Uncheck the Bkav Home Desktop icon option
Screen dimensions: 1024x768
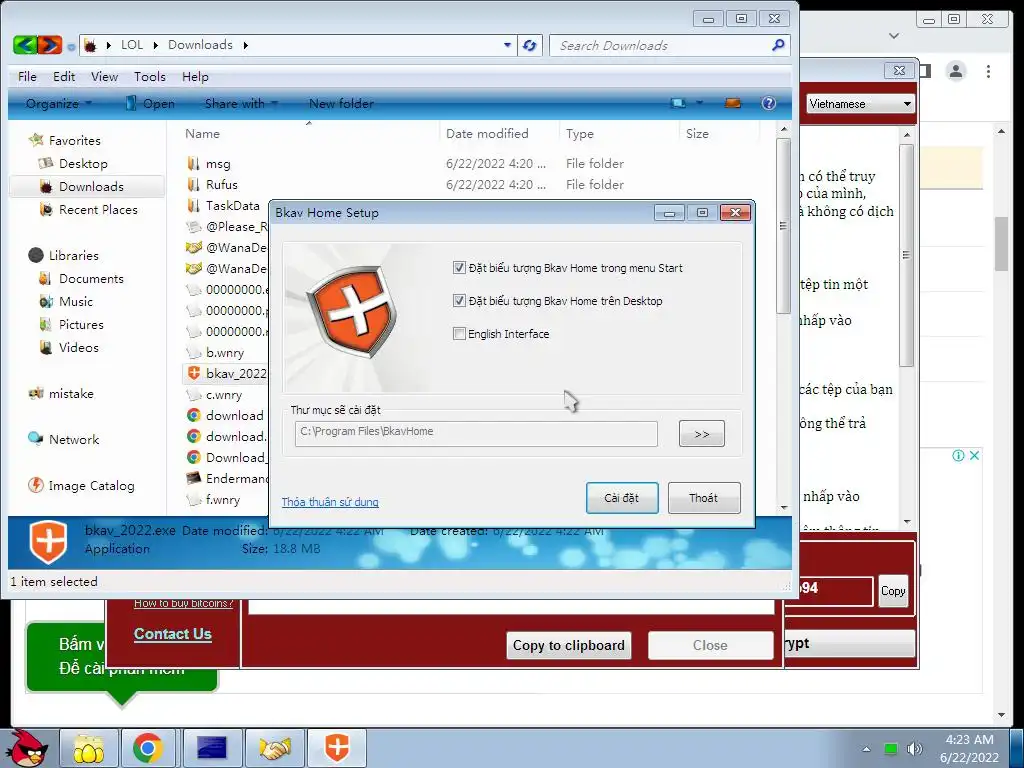459,300
